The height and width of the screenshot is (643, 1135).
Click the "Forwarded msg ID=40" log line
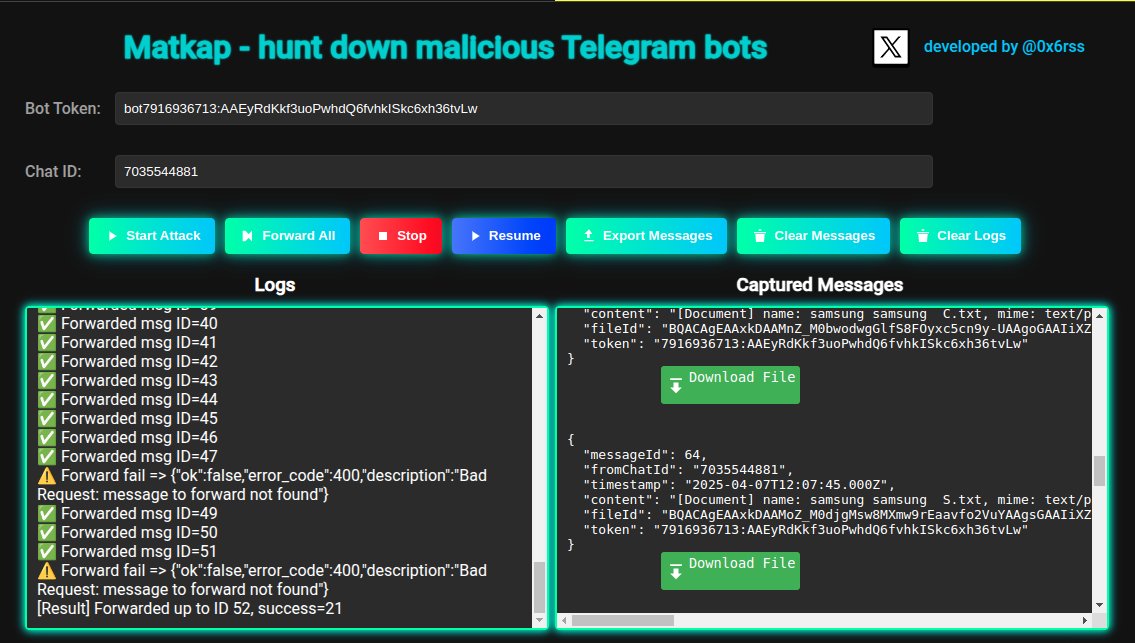[127, 324]
